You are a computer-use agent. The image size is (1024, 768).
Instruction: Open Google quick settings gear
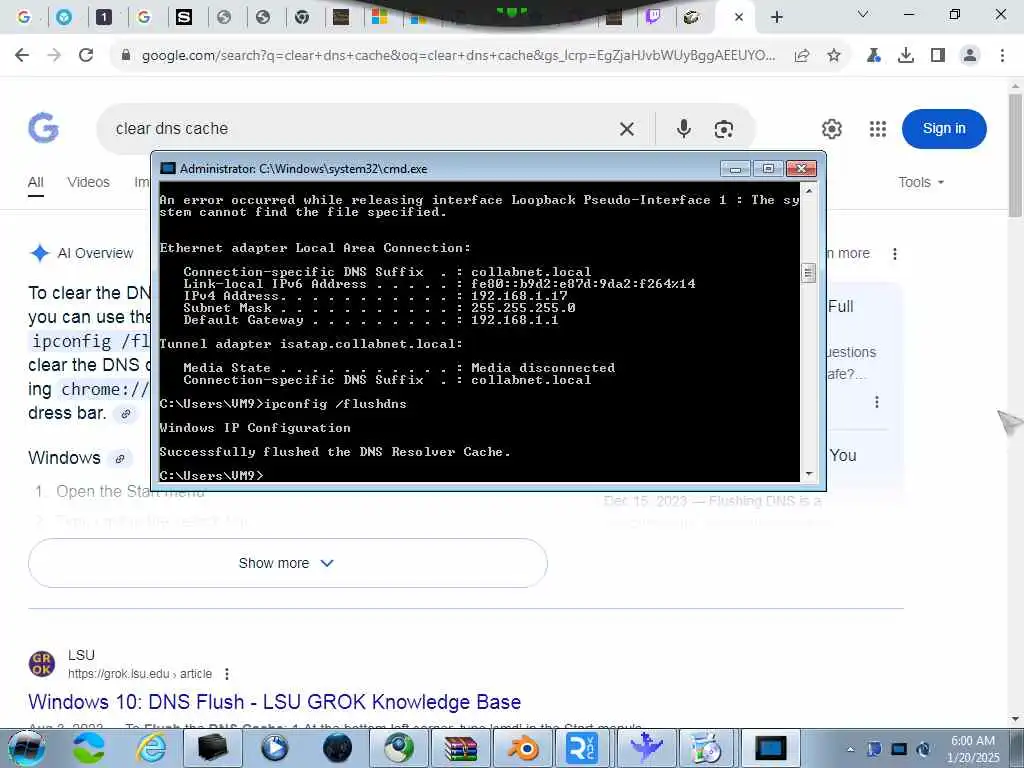point(831,129)
